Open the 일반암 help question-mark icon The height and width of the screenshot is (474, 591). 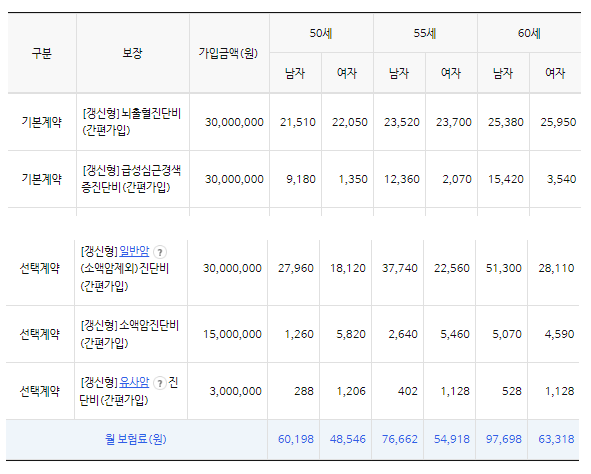(x=160, y=252)
